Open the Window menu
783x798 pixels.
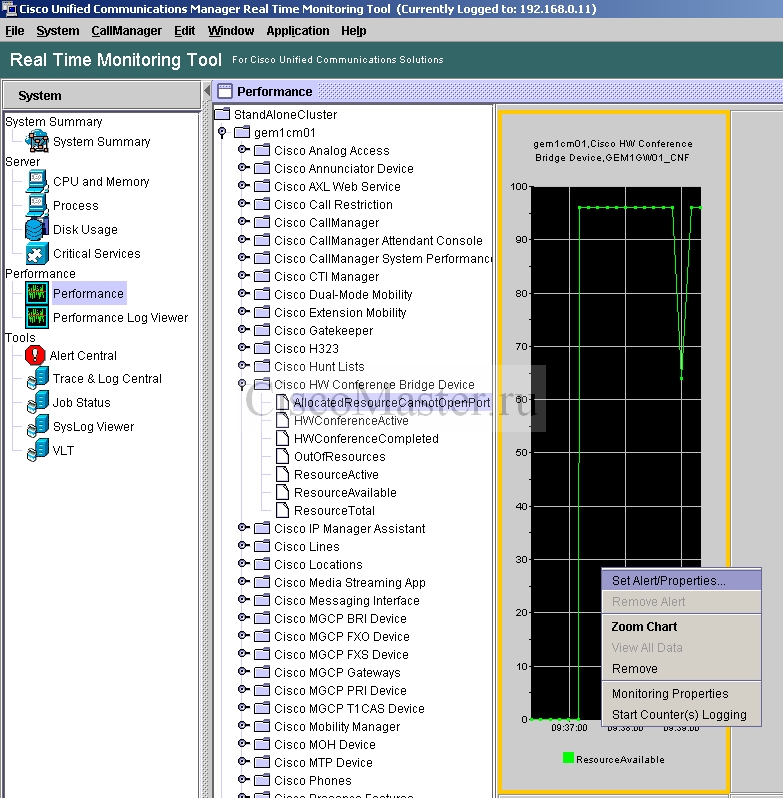point(230,31)
